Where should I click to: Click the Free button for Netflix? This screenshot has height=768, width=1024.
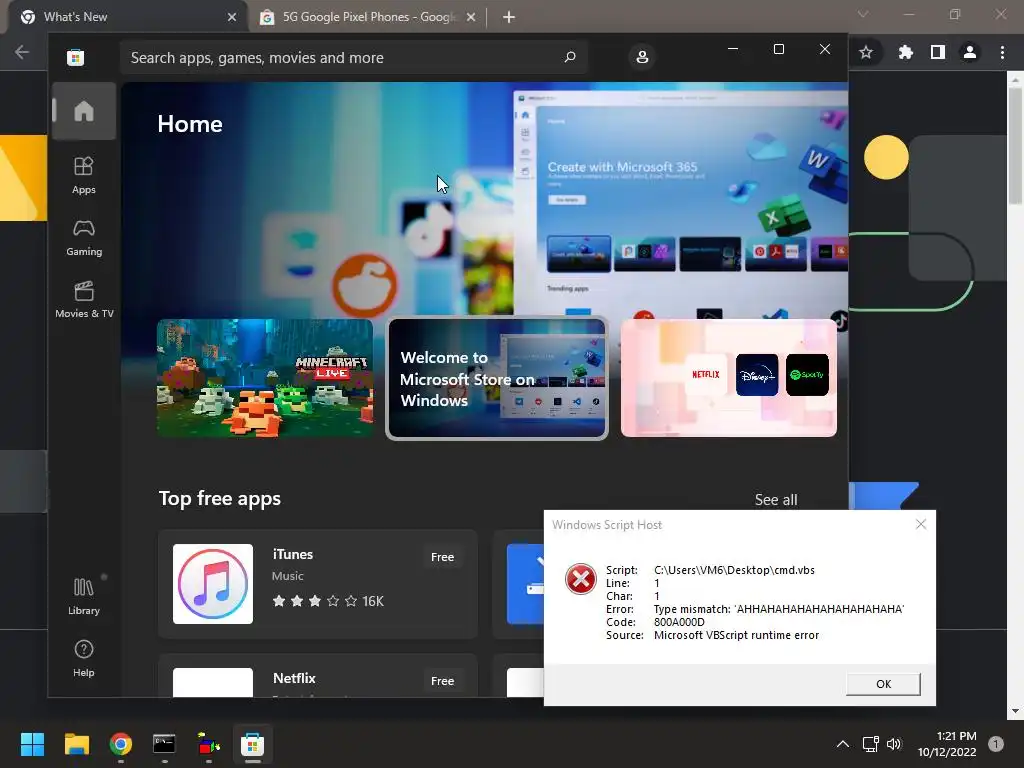[442, 680]
